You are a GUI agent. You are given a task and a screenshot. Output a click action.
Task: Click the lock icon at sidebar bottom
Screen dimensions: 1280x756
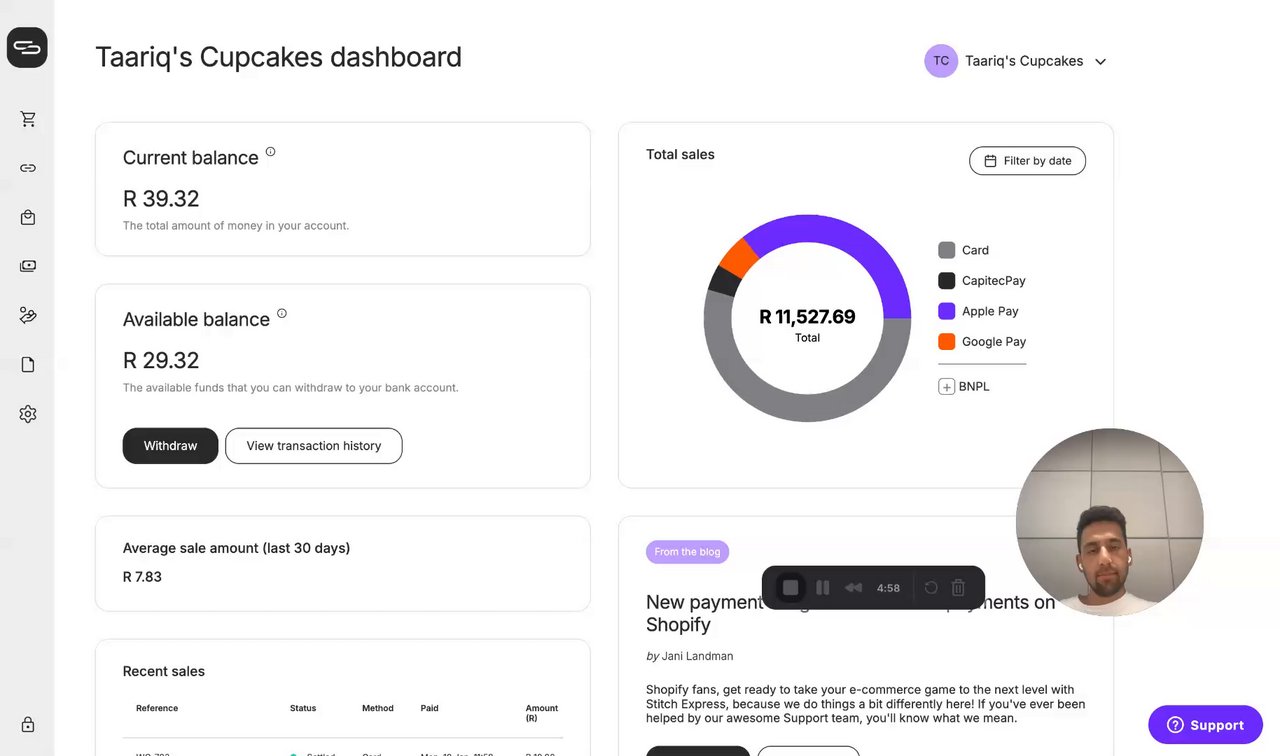(x=28, y=724)
